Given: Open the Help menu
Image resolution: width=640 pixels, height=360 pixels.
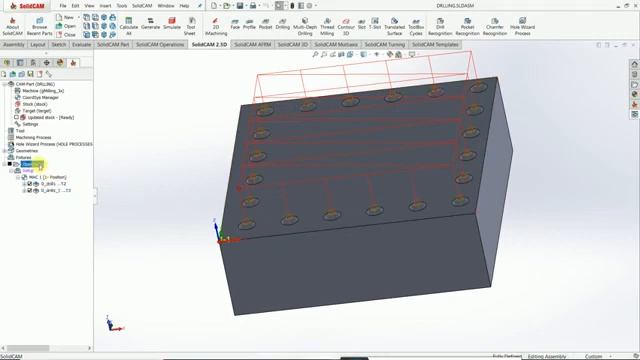Looking at the screenshot, I should click(x=184, y=6).
